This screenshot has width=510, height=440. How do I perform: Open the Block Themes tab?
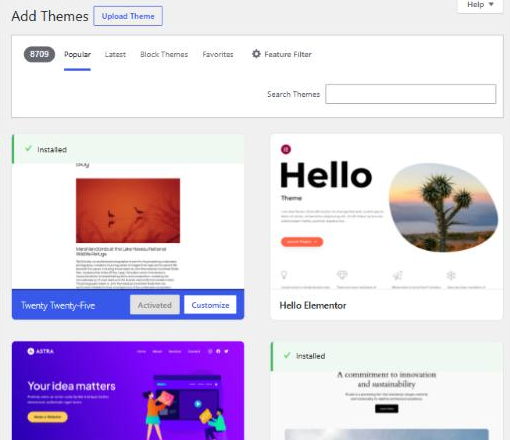point(164,54)
